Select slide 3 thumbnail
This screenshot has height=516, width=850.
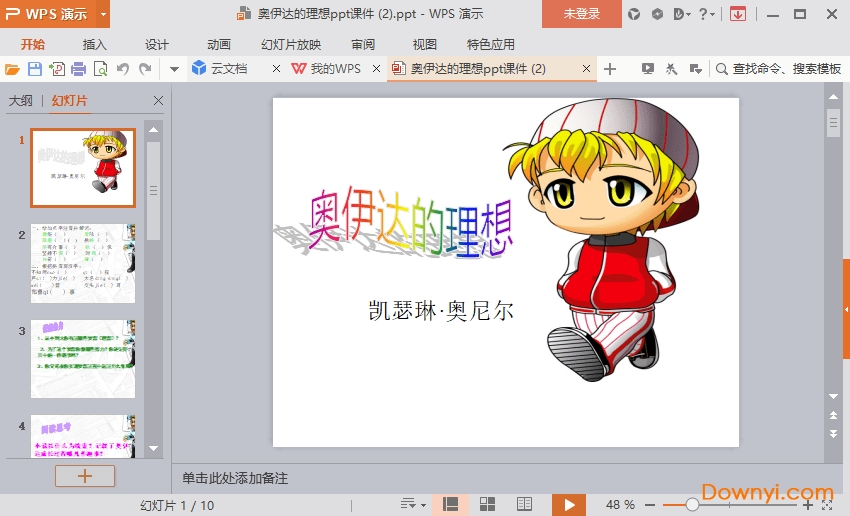pos(83,359)
